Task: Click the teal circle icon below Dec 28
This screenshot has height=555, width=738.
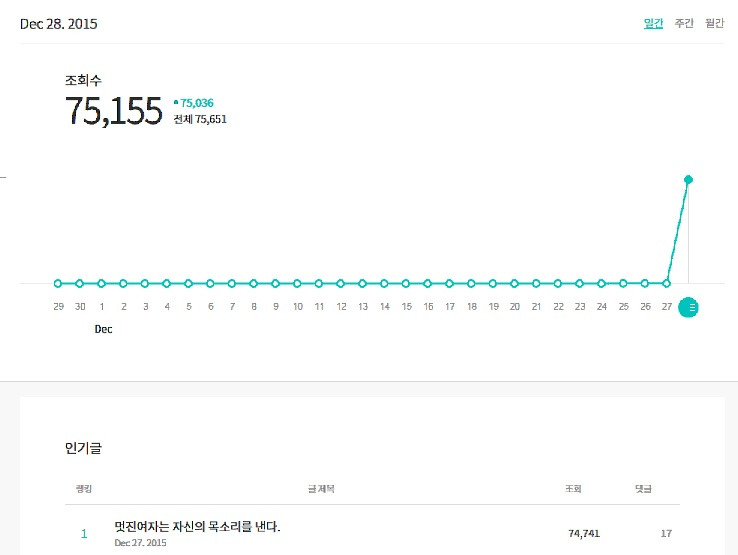Action: pos(688,307)
